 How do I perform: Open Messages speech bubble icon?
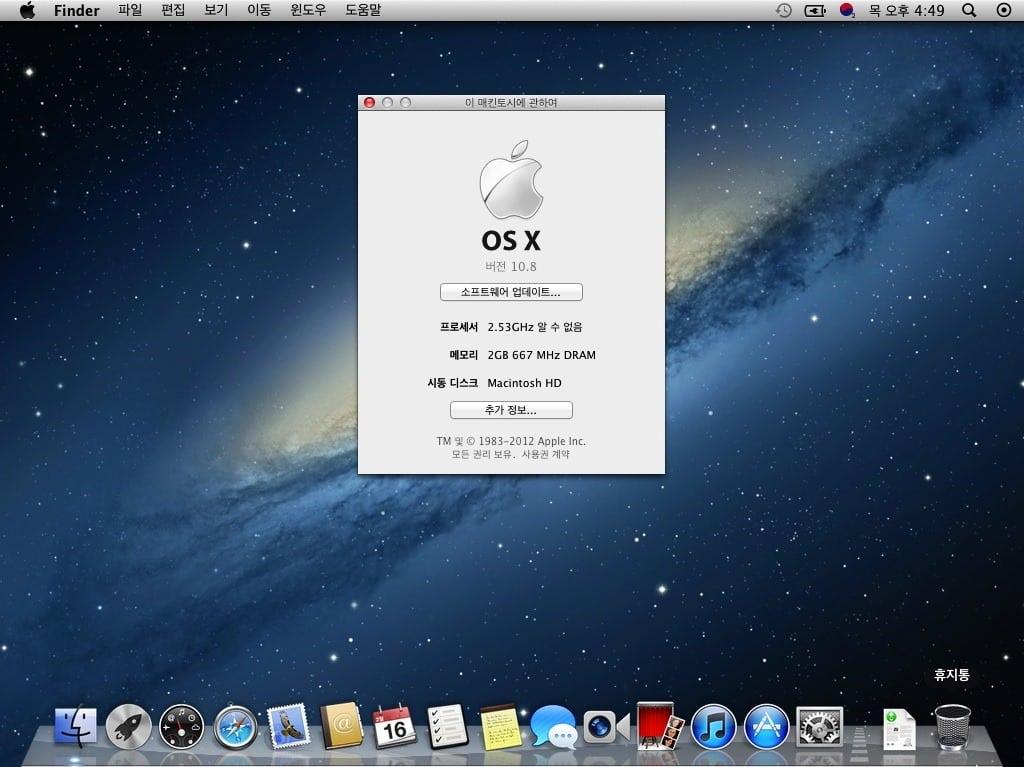553,726
